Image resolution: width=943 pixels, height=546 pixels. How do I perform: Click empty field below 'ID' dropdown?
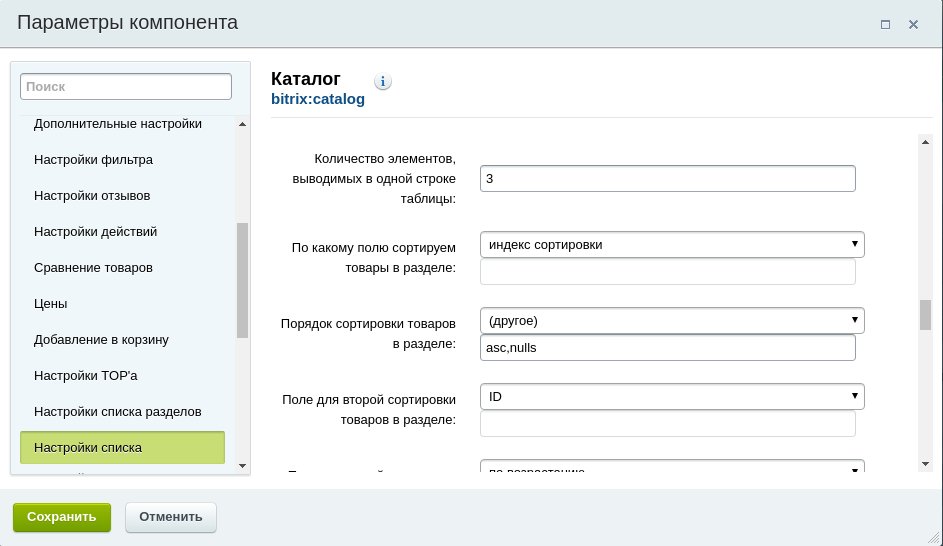668,424
